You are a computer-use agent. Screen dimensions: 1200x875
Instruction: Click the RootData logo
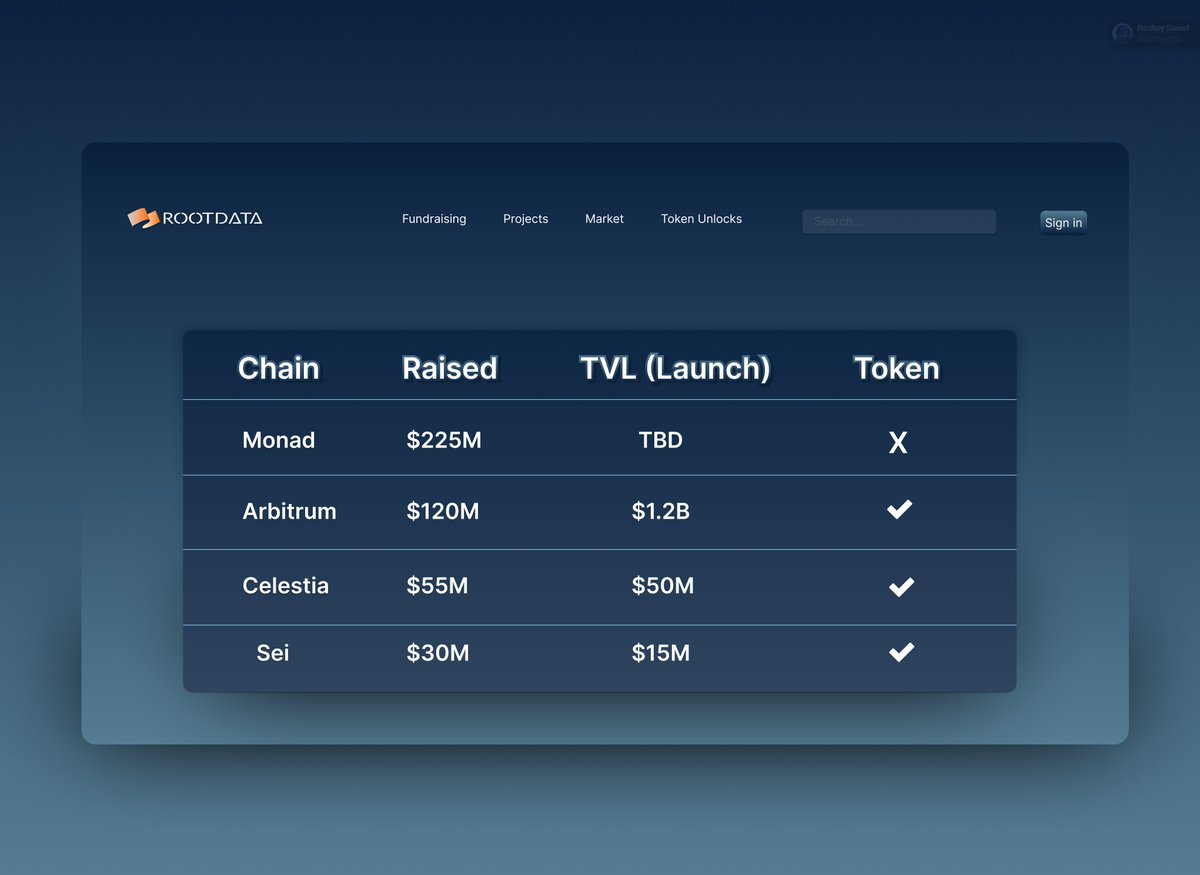[x=195, y=218]
